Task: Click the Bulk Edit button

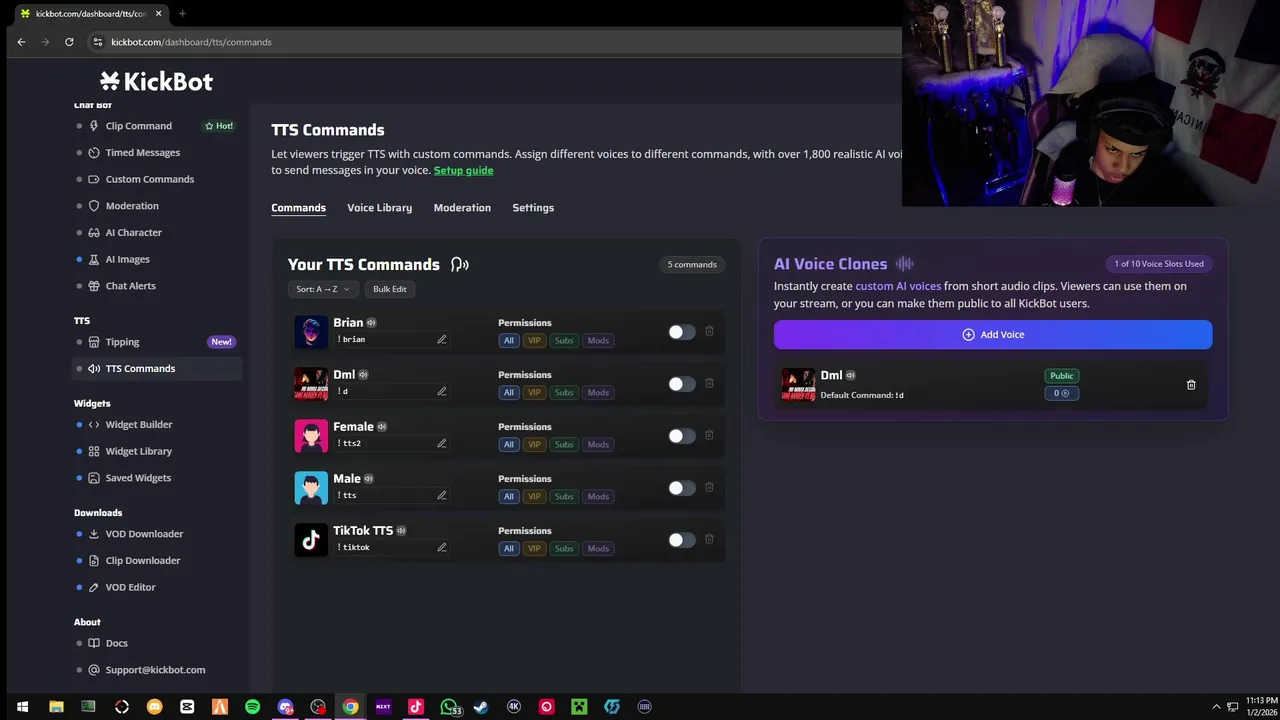Action: [390, 289]
